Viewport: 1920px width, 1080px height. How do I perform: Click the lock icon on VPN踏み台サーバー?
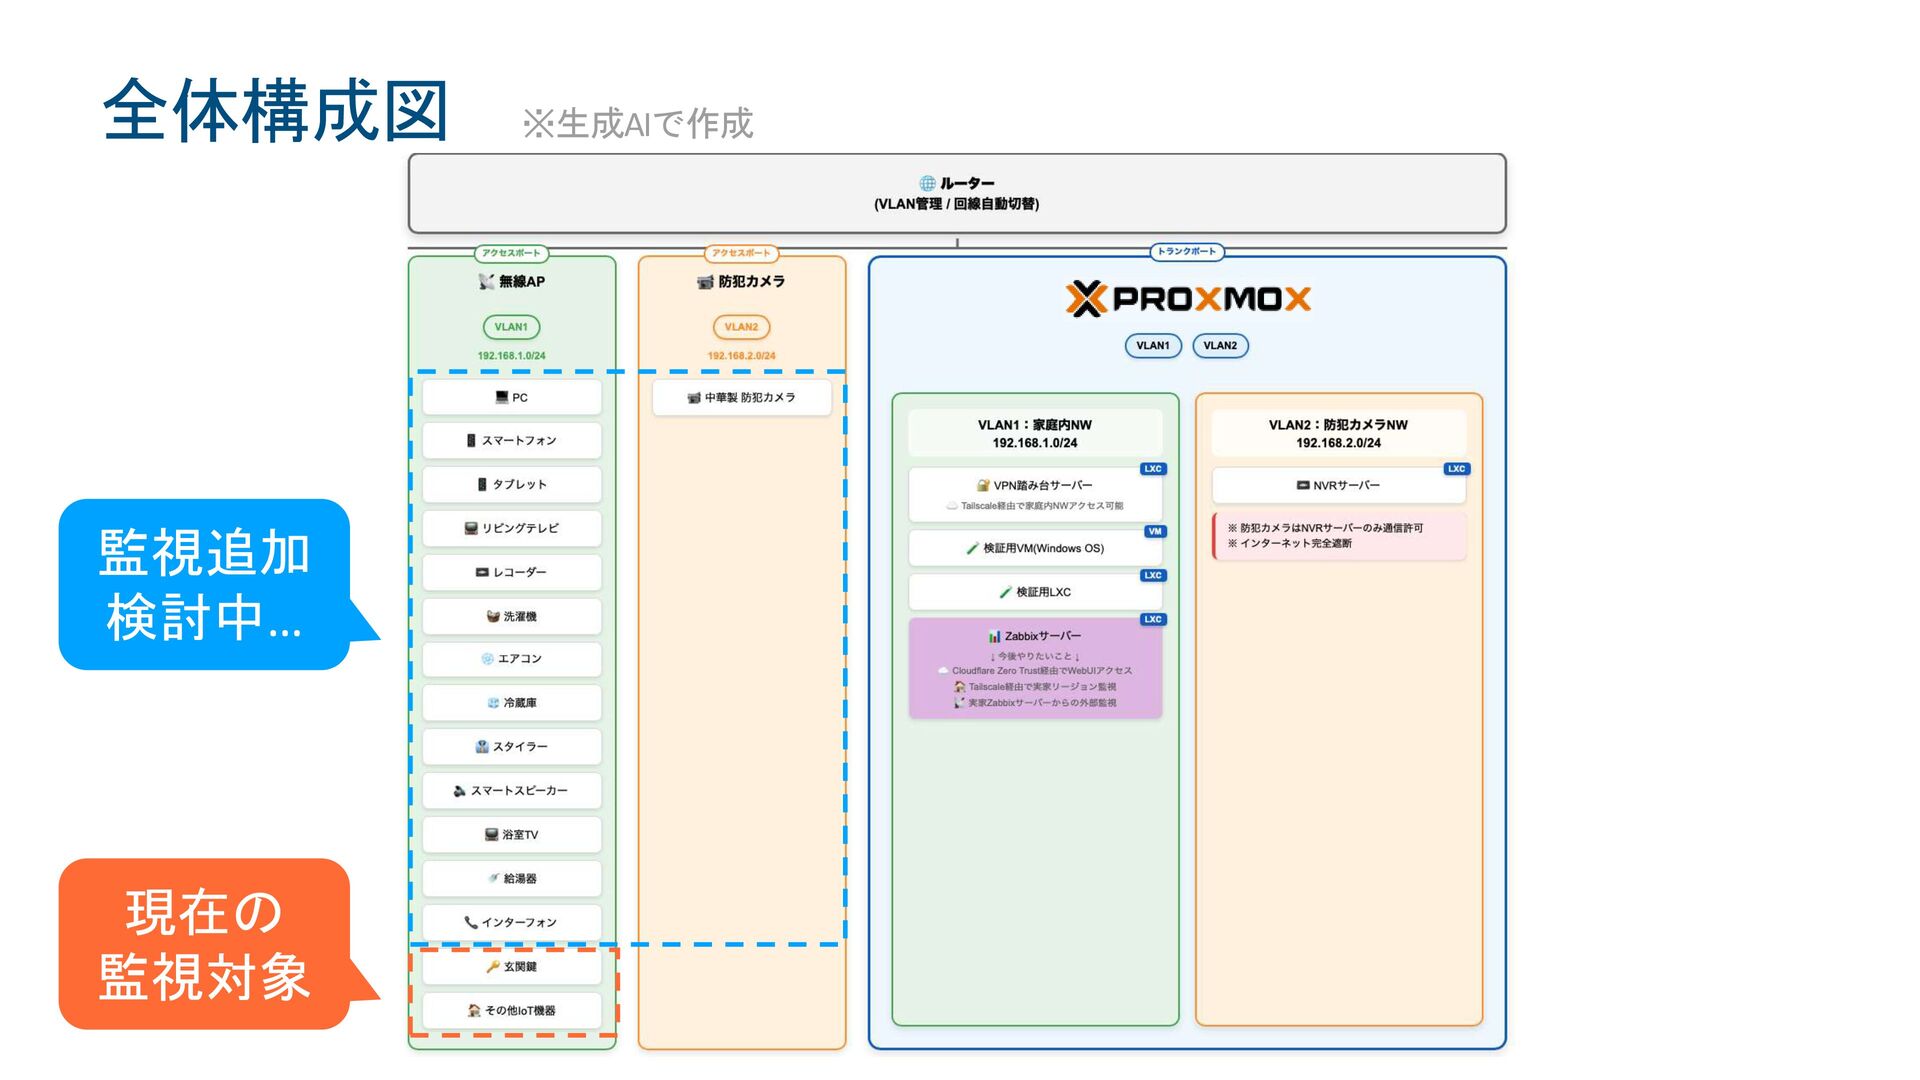[x=983, y=486]
